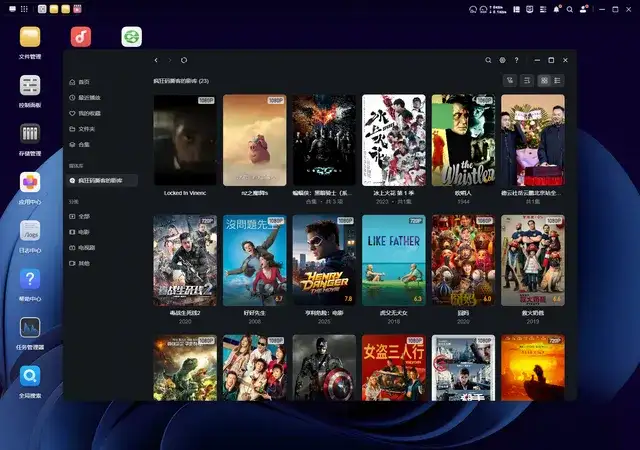Viewport: 640px width, 450px height.
Task: Open the first cloud status icon
Action: click(473, 9)
